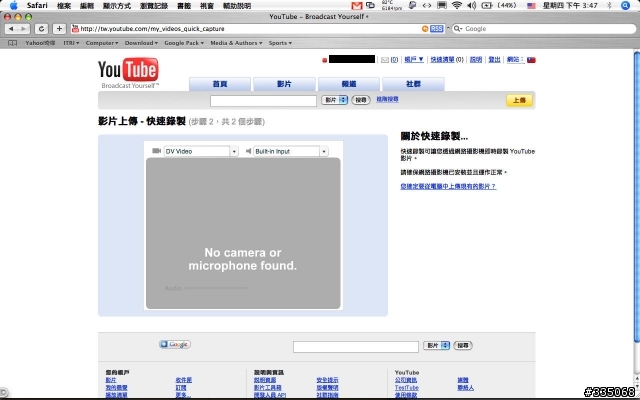Open the bookmarks library book icon

tap(13, 43)
